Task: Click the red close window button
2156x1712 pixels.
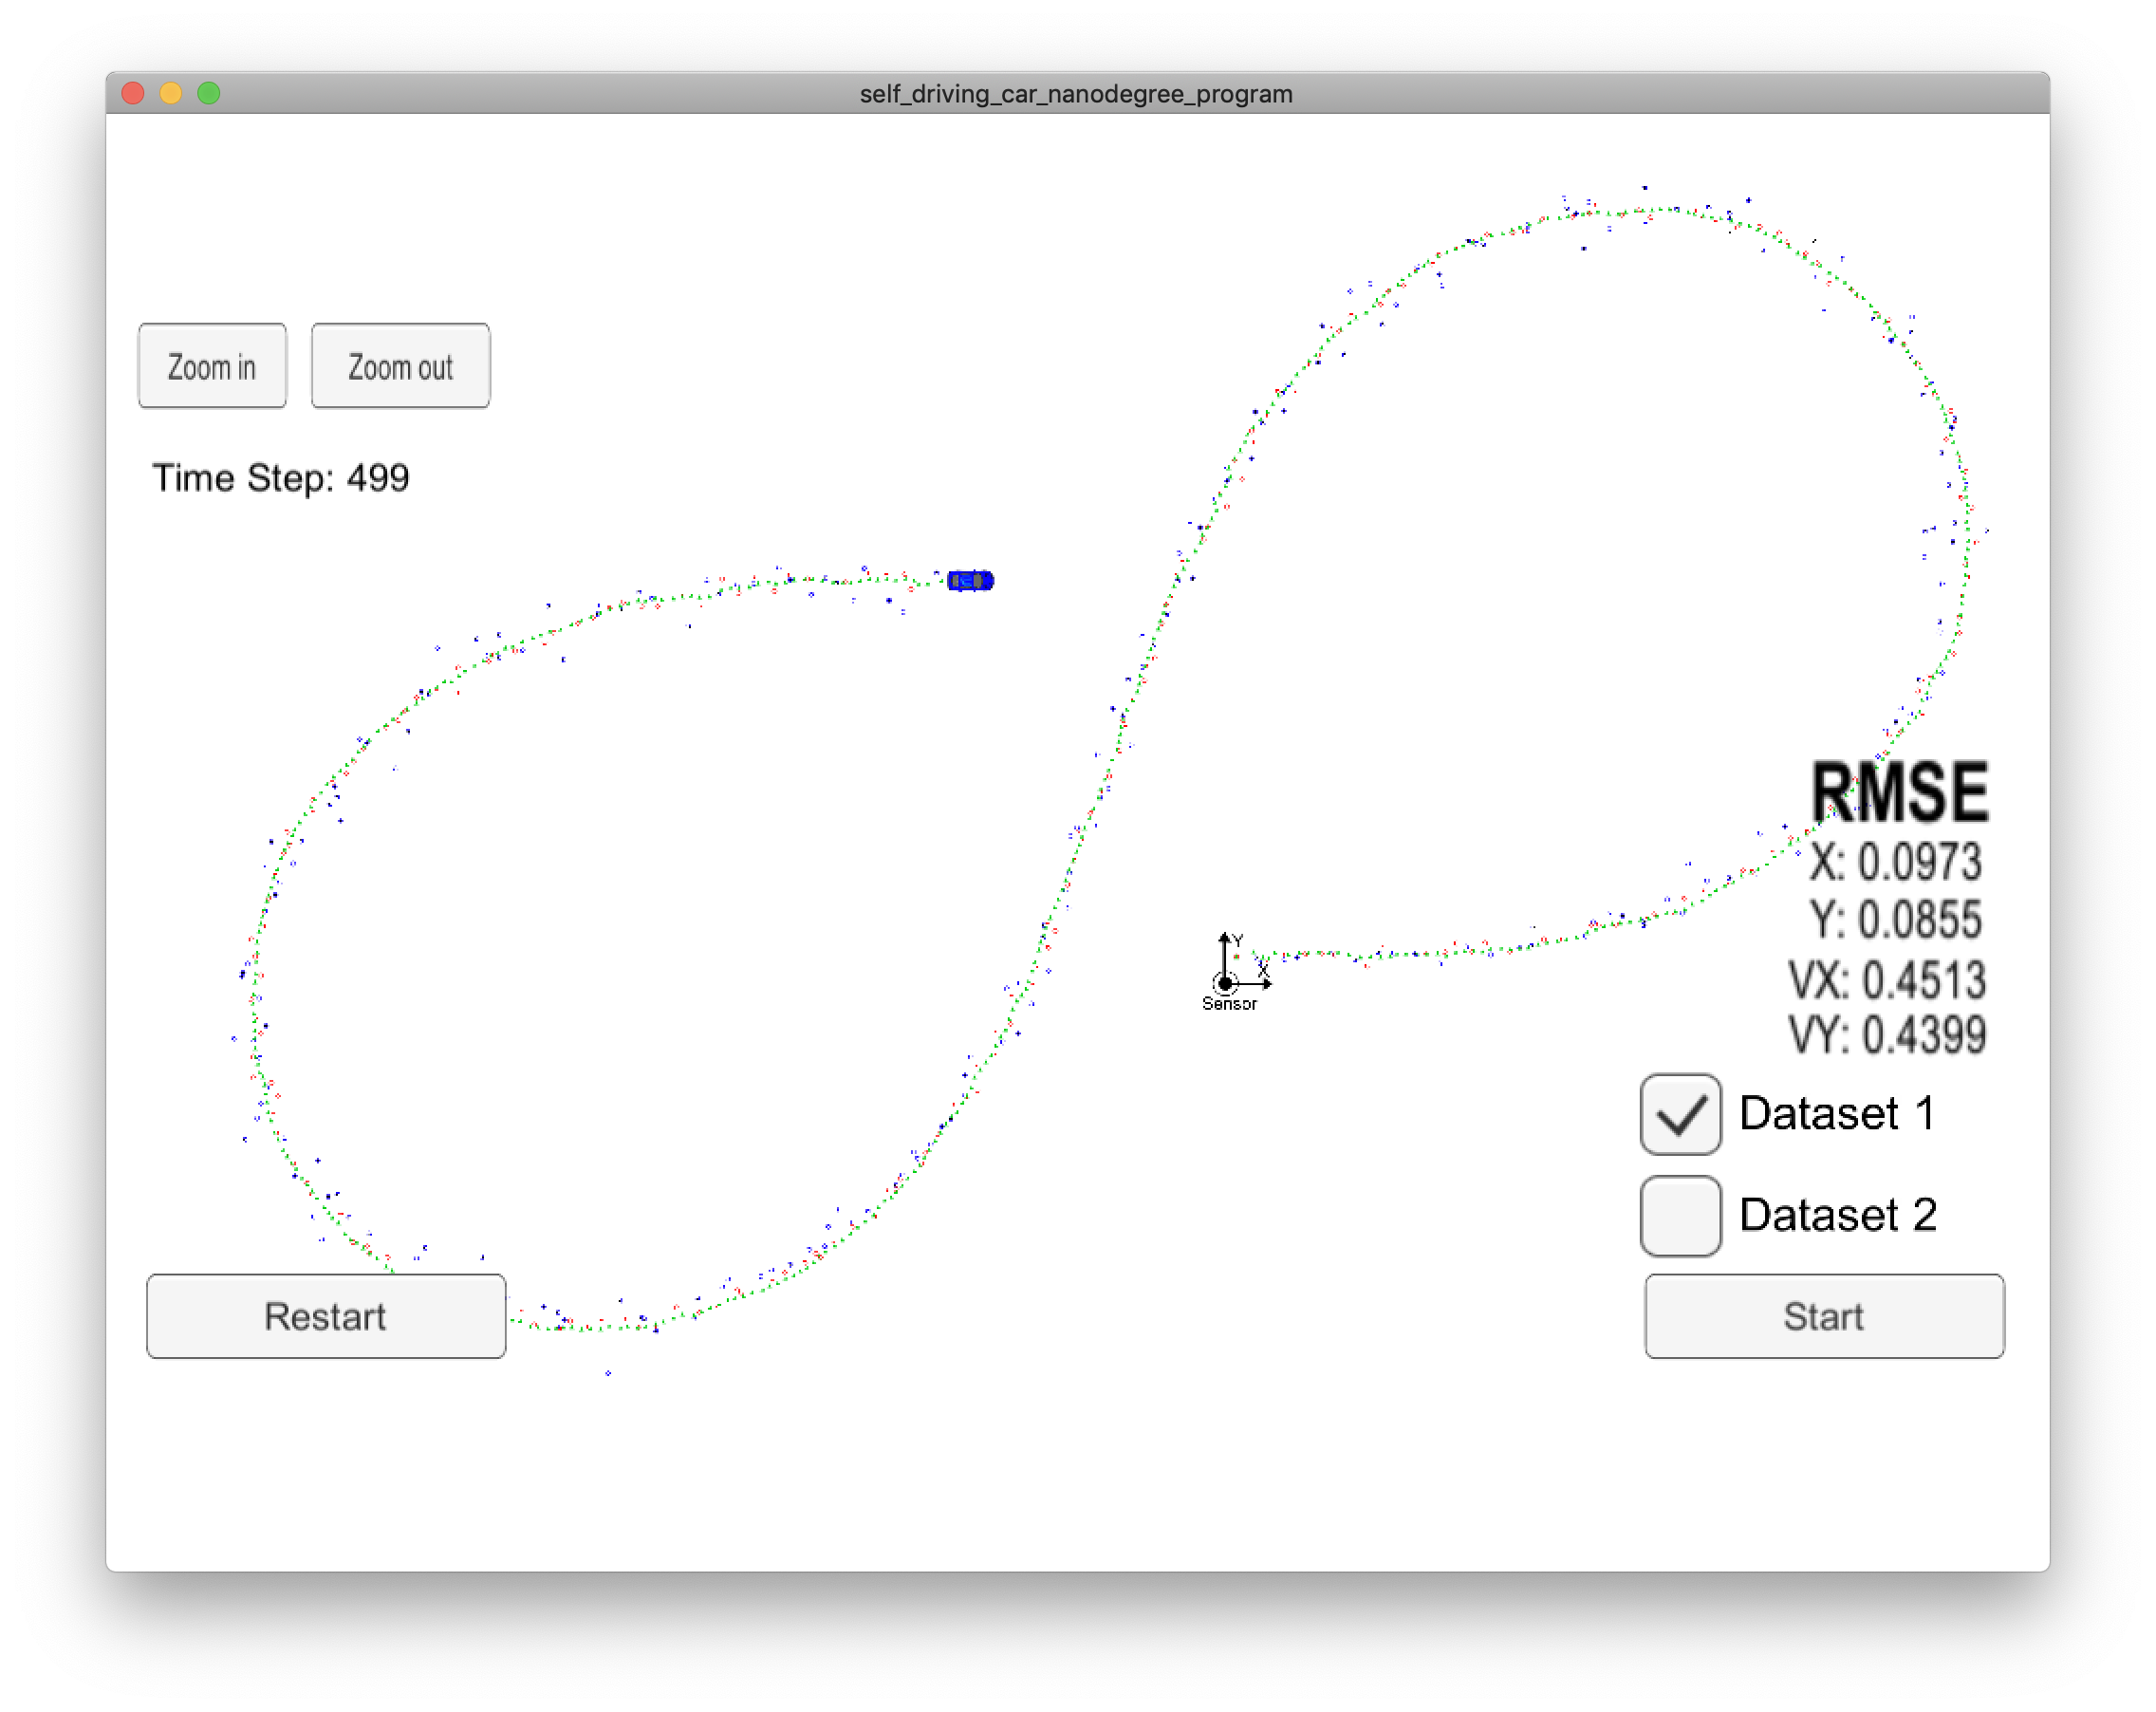Action: pos(133,93)
